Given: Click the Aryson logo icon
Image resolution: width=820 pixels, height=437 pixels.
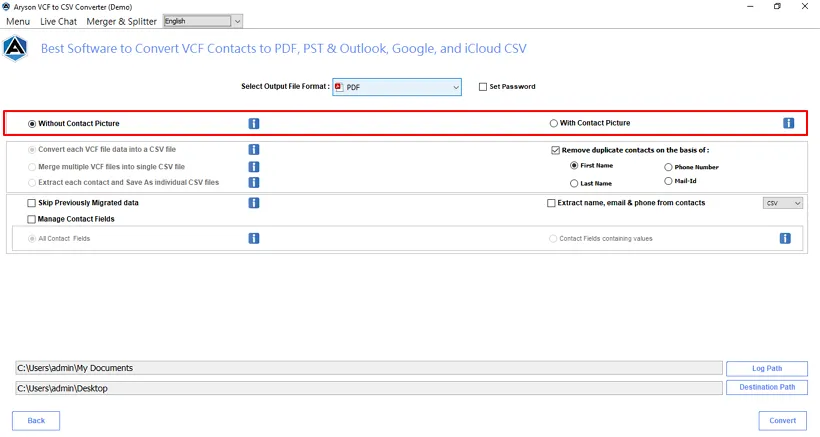Looking at the screenshot, I should (15, 48).
